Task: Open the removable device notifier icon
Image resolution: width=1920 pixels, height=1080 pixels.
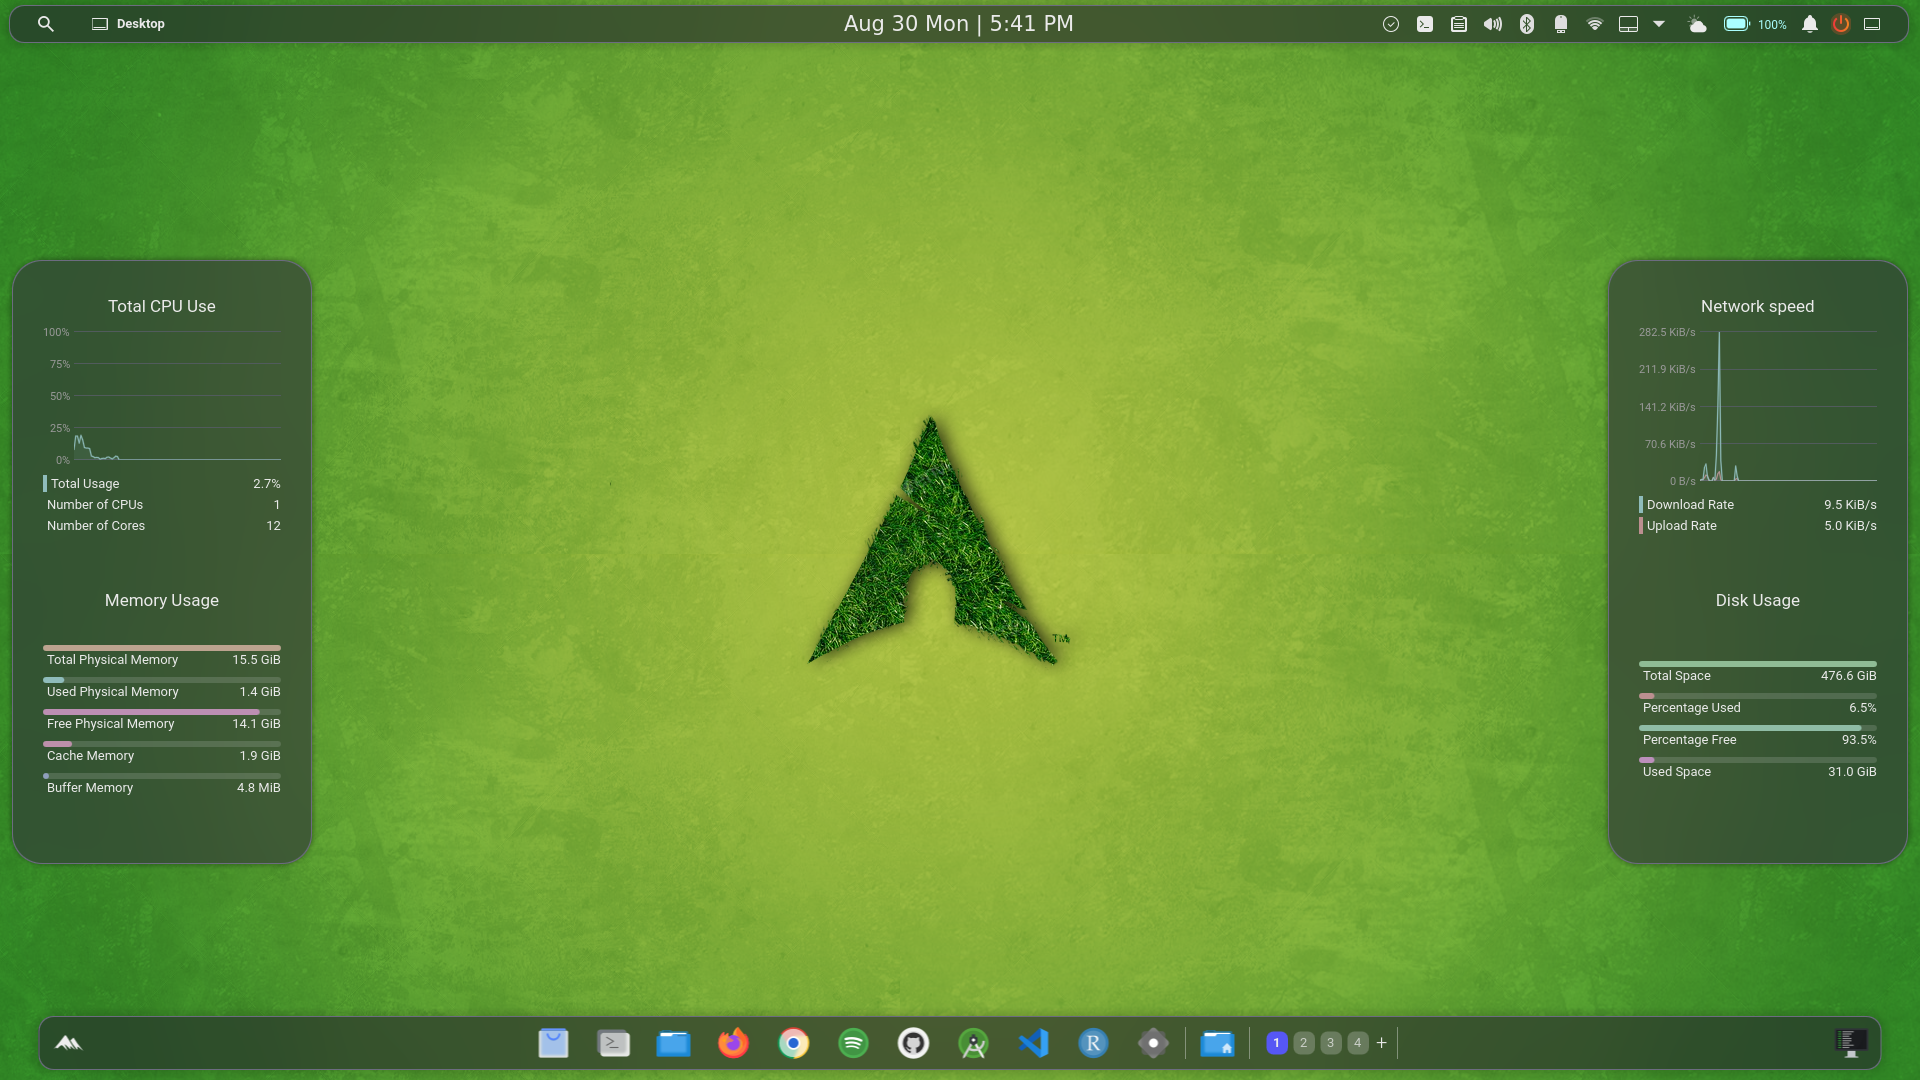Action: coord(1561,24)
